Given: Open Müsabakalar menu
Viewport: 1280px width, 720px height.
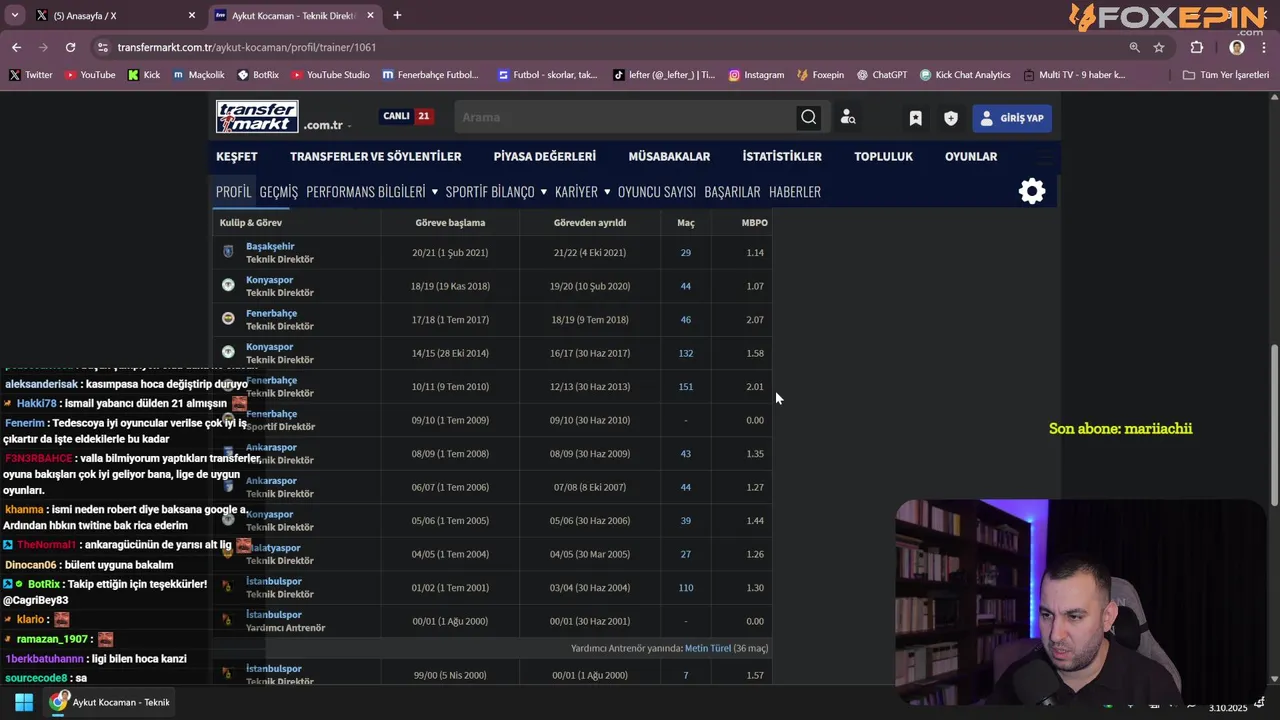Looking at the screenshot, I should [x=669, y=156].
